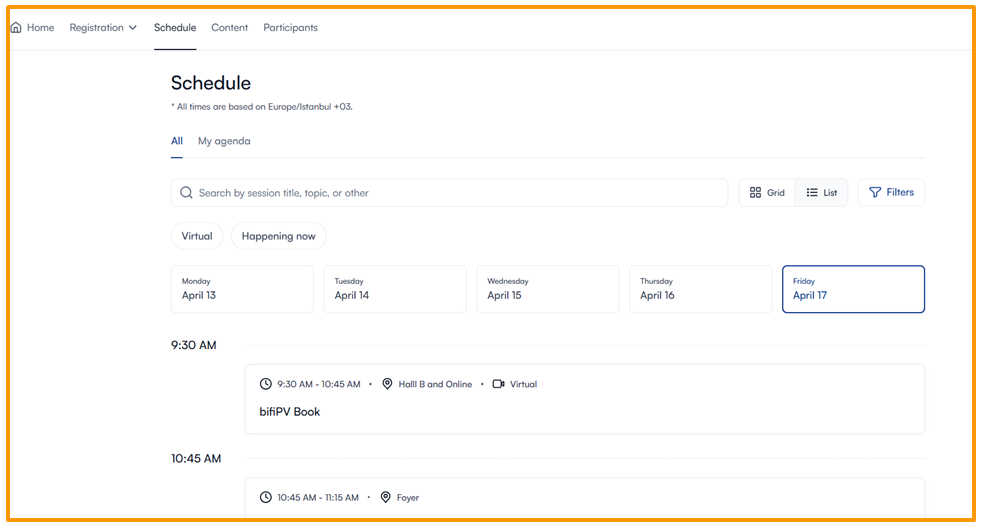The width and height of the screenshot is (981, 527).
Task: Open the Content tab
Action: [229, 28]
